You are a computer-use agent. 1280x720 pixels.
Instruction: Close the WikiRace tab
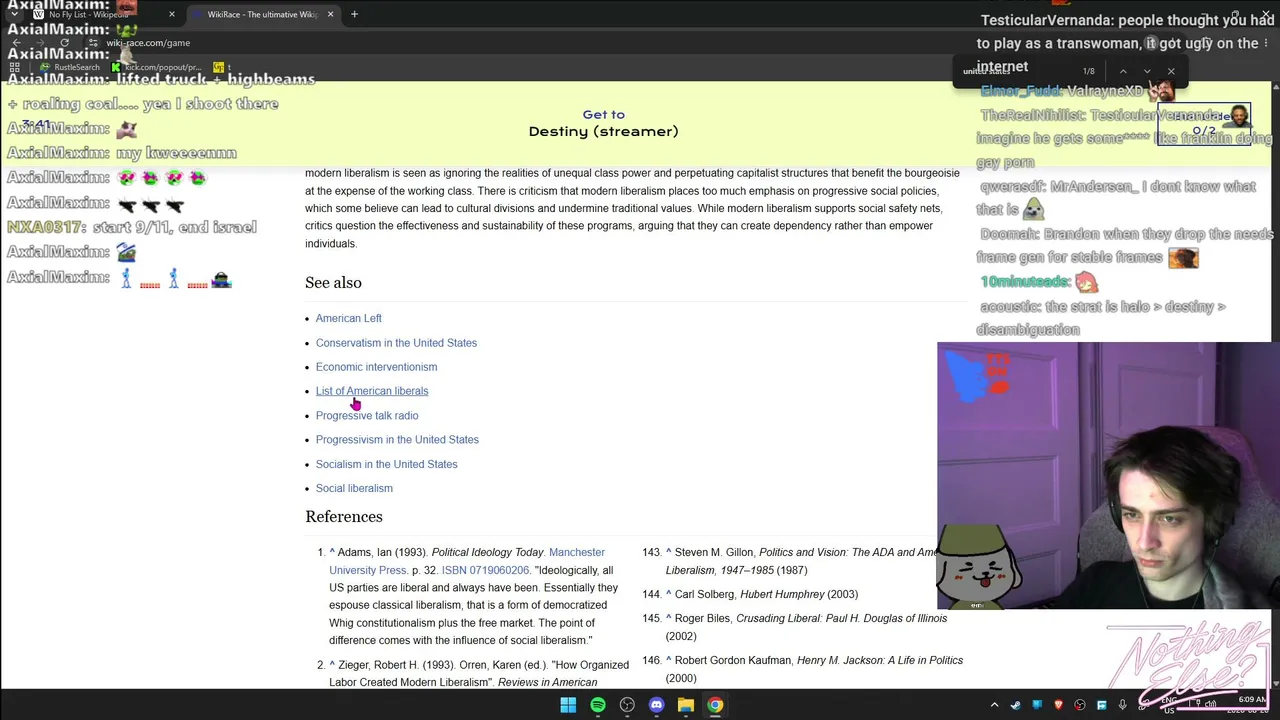[x=330, y=14]
